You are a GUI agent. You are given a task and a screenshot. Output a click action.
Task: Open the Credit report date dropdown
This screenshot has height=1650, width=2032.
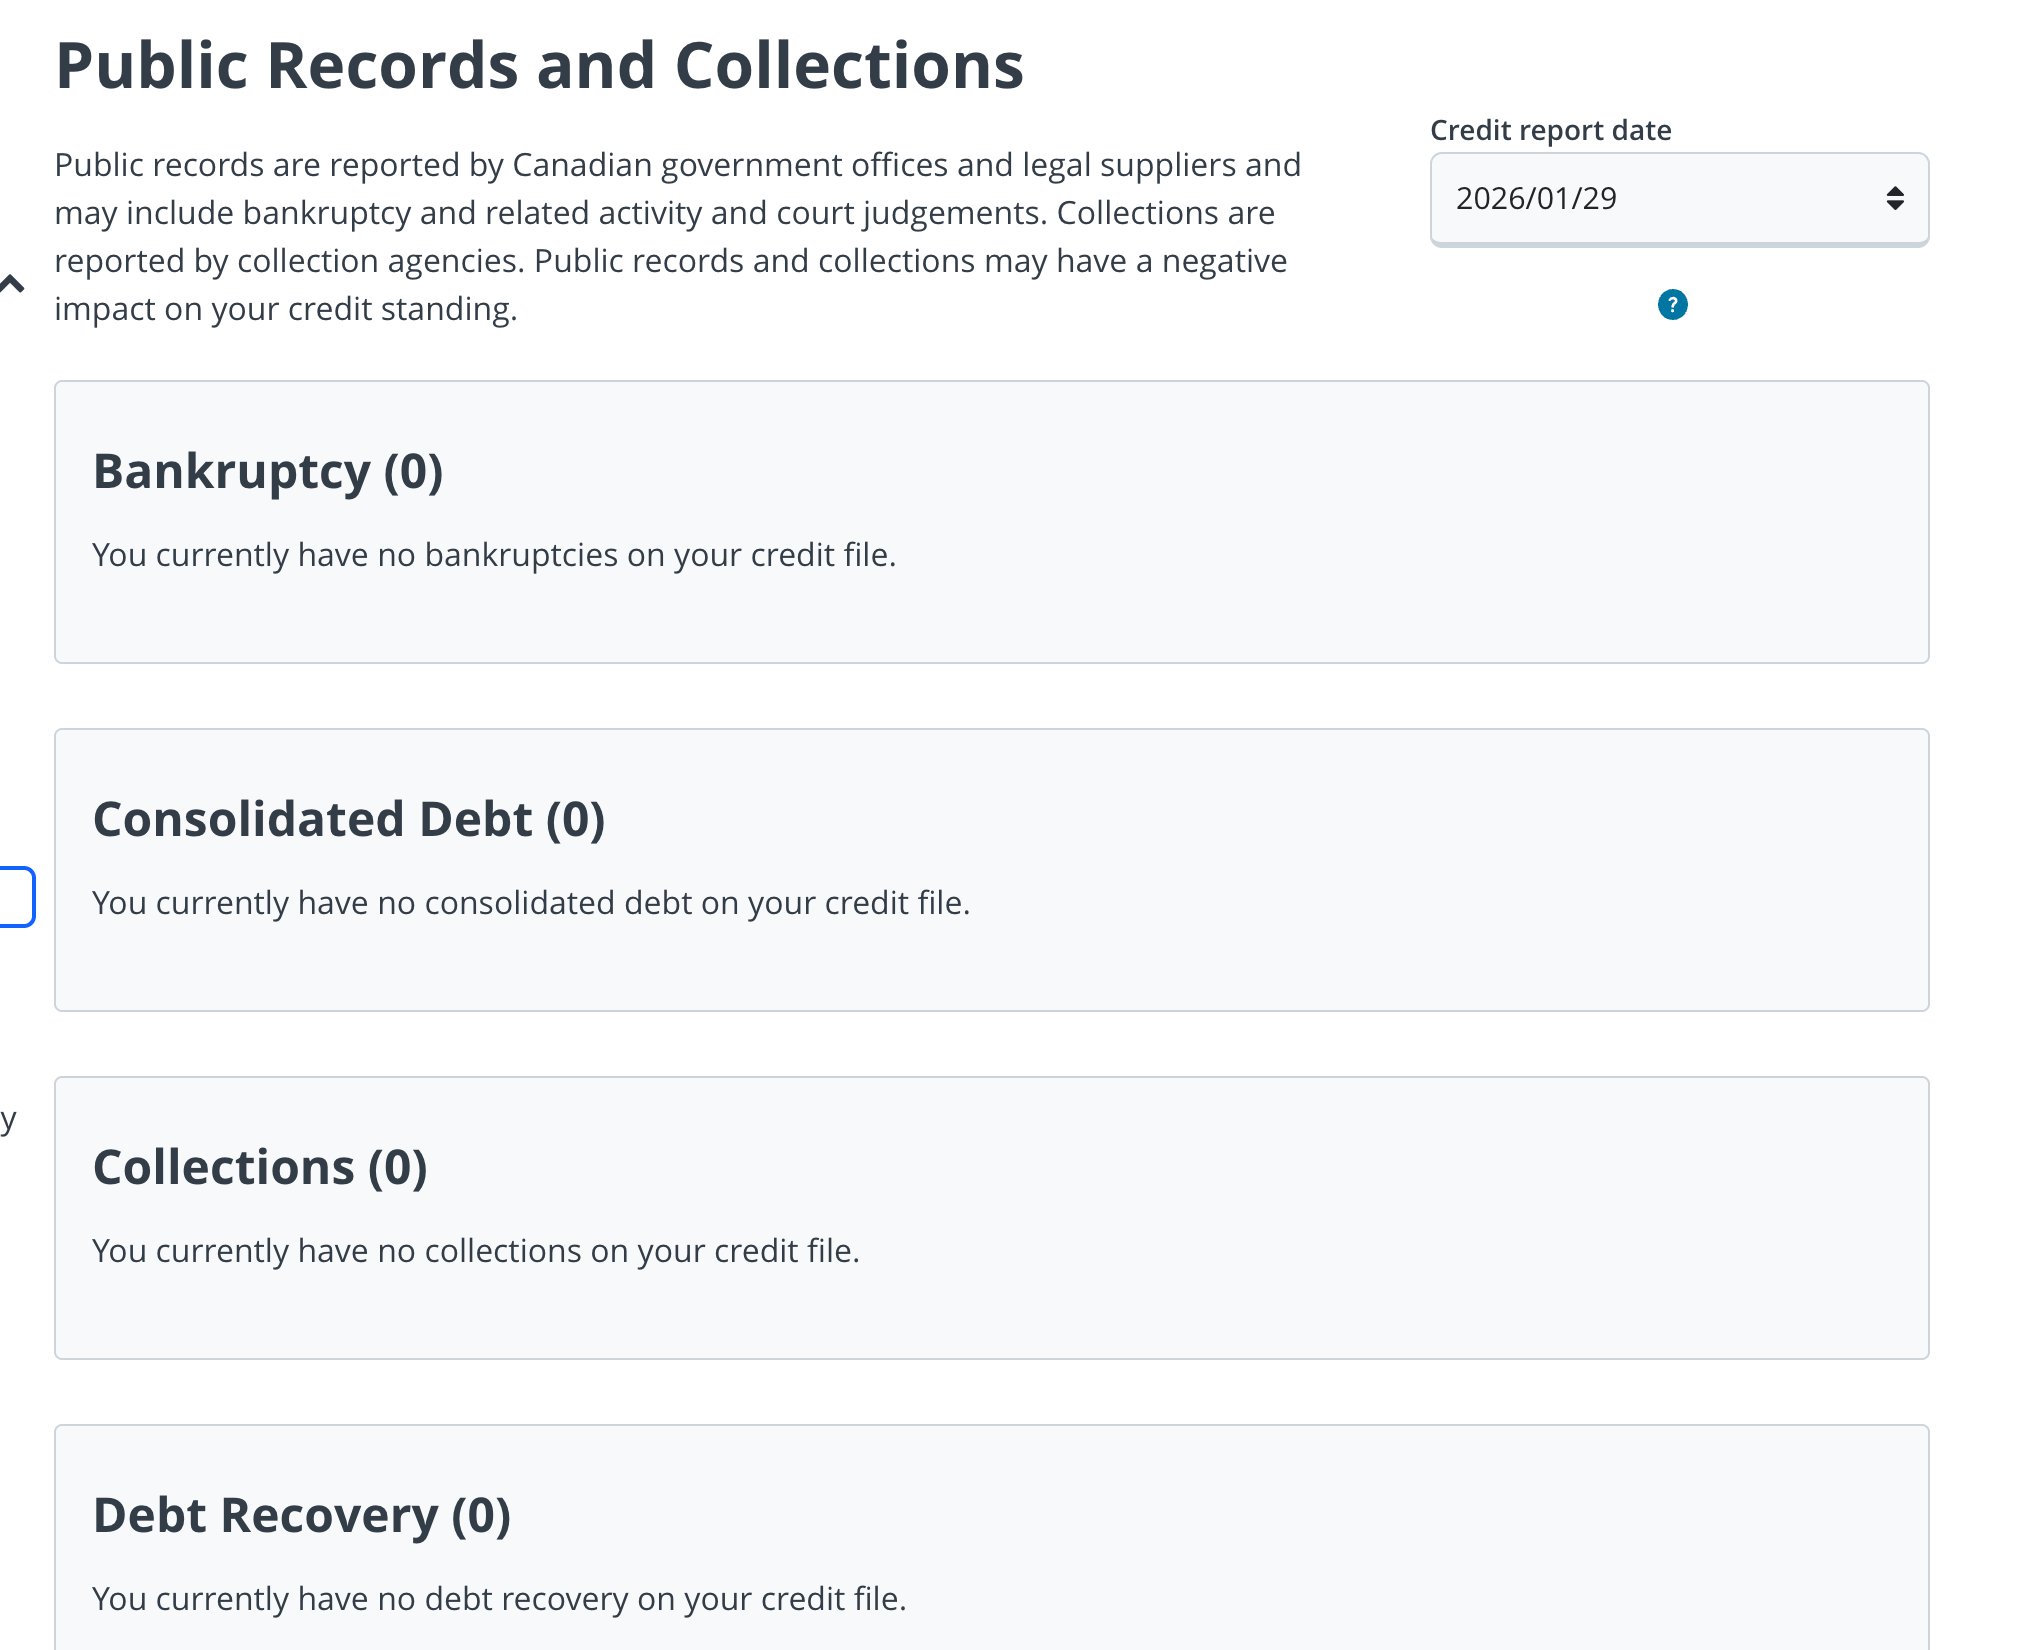click(1678, 199)
